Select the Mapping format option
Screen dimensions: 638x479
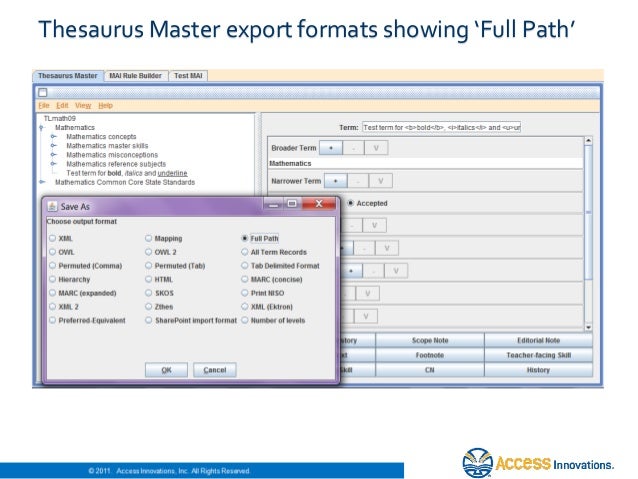click(149, 238)
